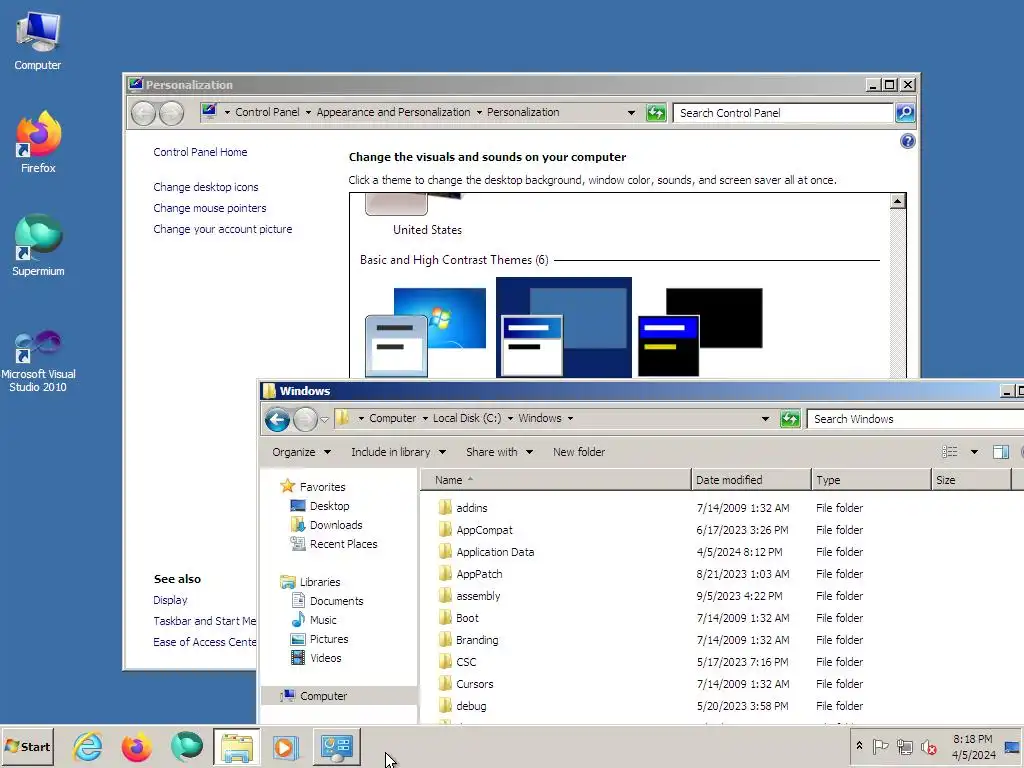Click Personalization window help icon
This screenshot has height=768, width=1024.
pyautogui.click(x=907, y=141)
